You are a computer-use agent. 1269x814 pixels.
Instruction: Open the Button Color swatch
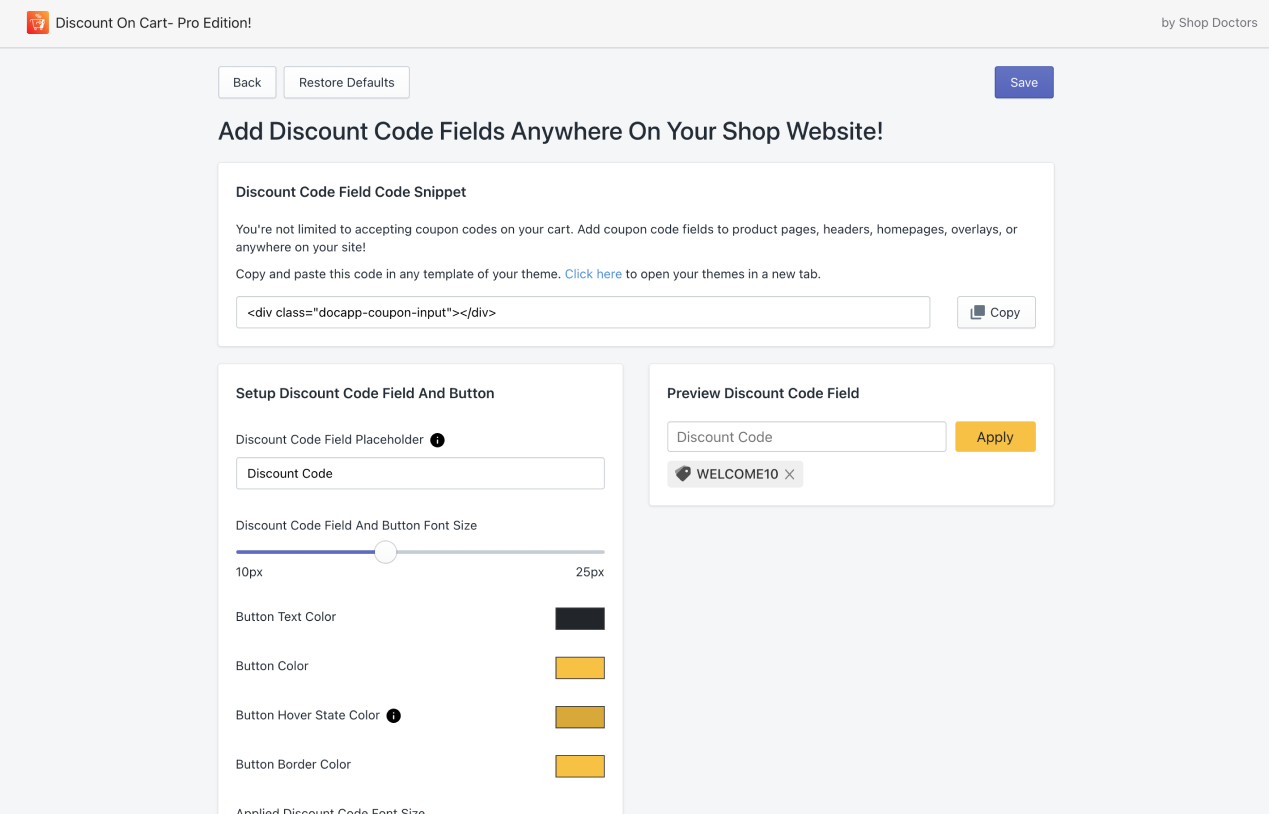pyautogui.click(x=580, y=667)
